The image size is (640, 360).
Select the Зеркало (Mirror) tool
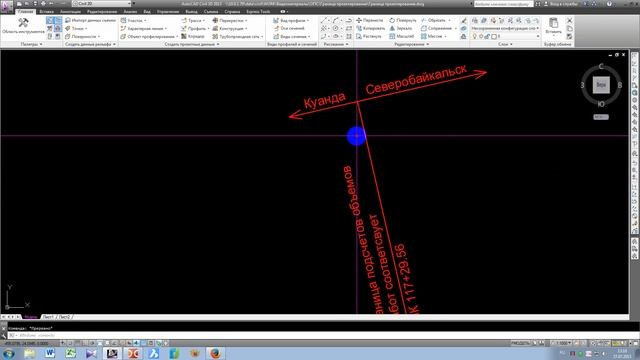tap(401, 28)
